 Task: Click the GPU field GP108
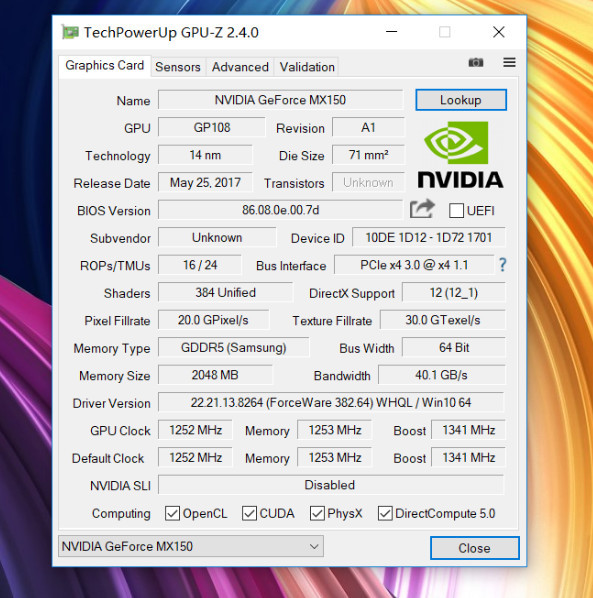(x=212, y=127)
